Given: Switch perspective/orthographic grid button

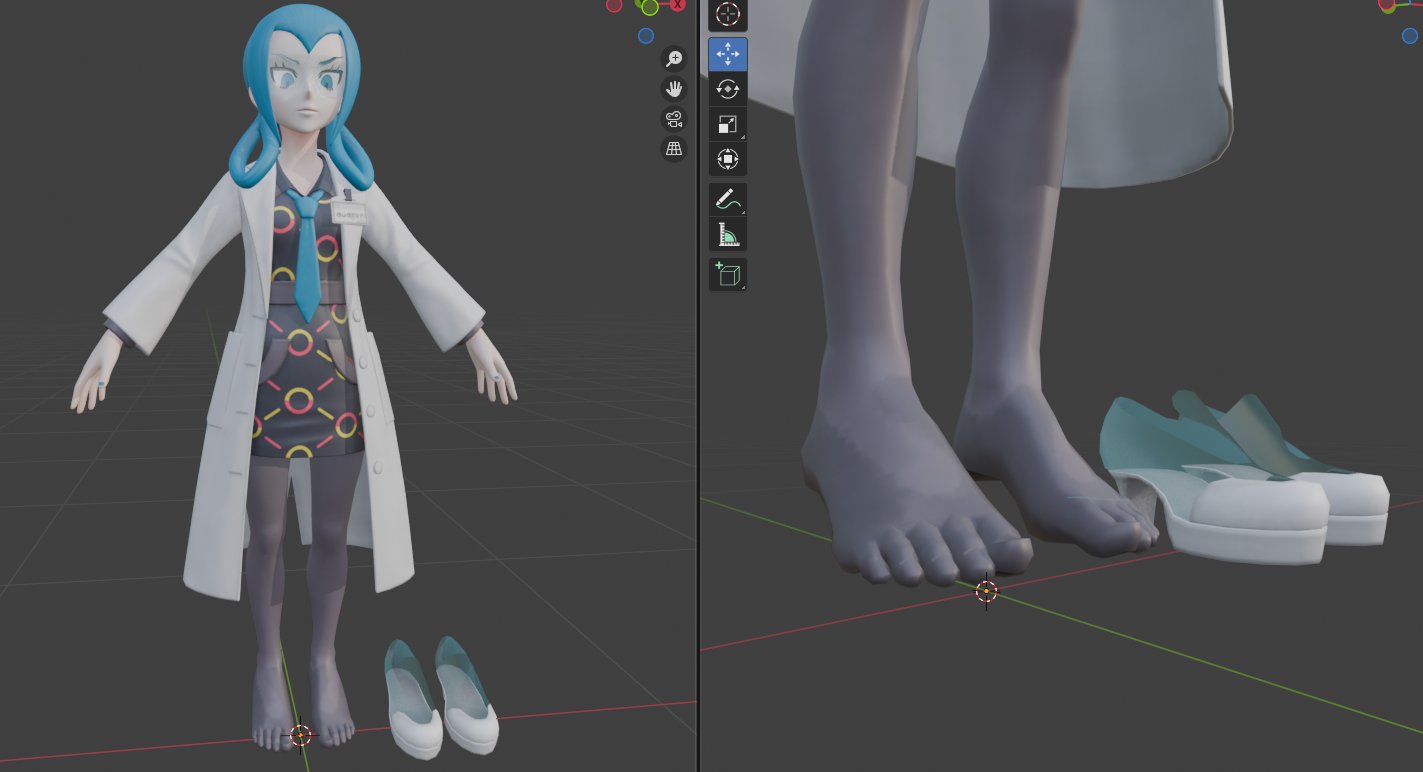Looking at the screenshot, I should point(674,149).
